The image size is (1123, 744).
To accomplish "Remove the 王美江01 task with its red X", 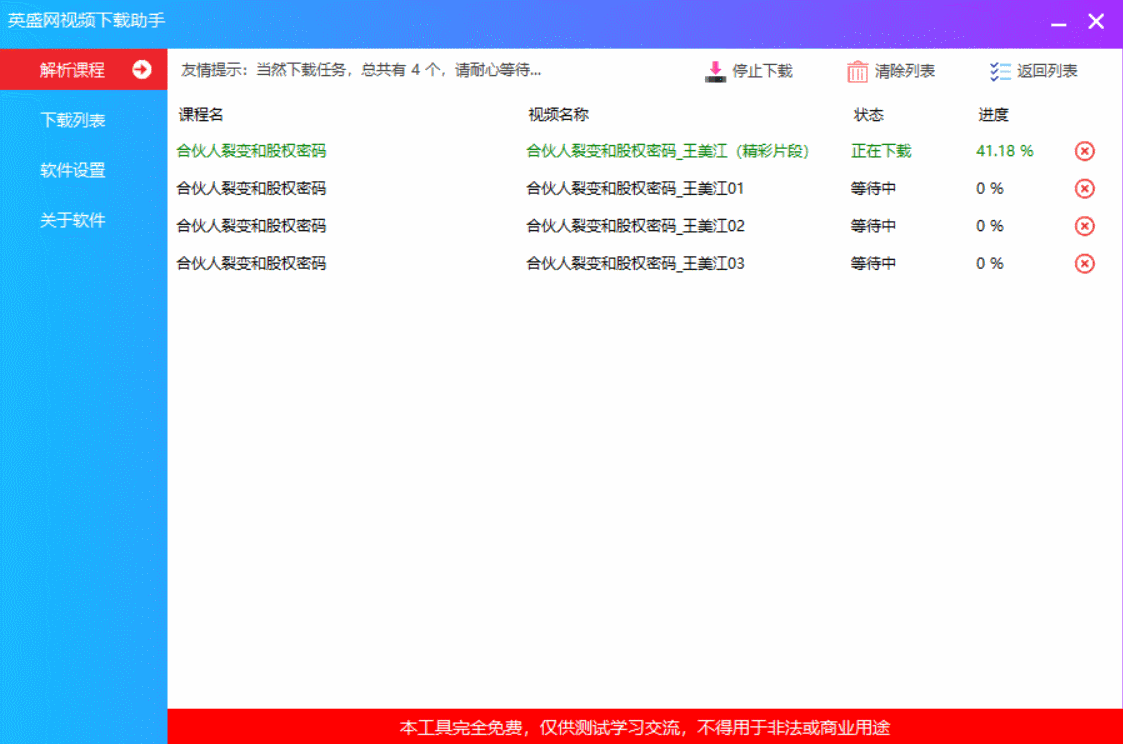I will point(1084,188).
